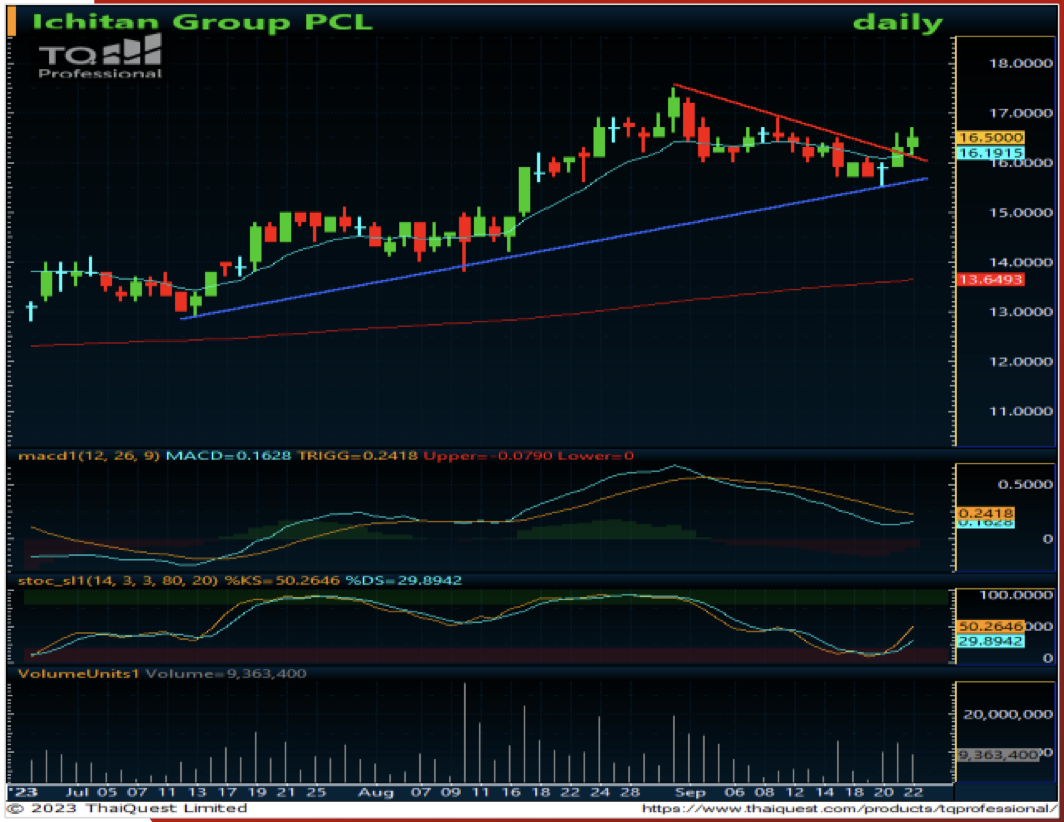Click the 'Jul' date axis label
This screenshot has height=822, width=1064.
[x=78, y=792]
